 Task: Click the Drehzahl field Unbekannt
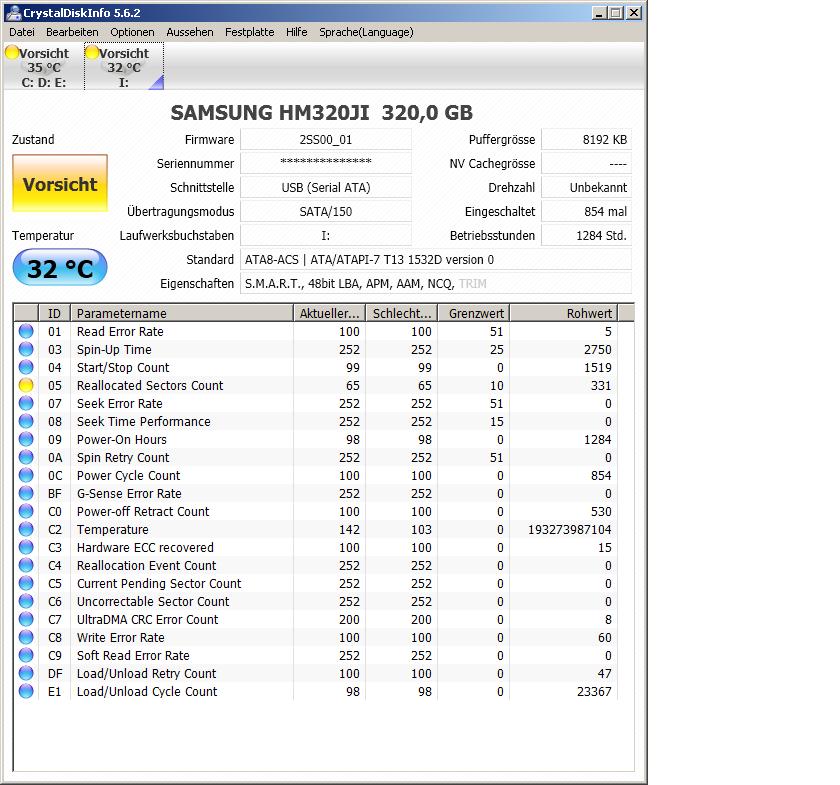pyautogui.click(x=587, y=188)
